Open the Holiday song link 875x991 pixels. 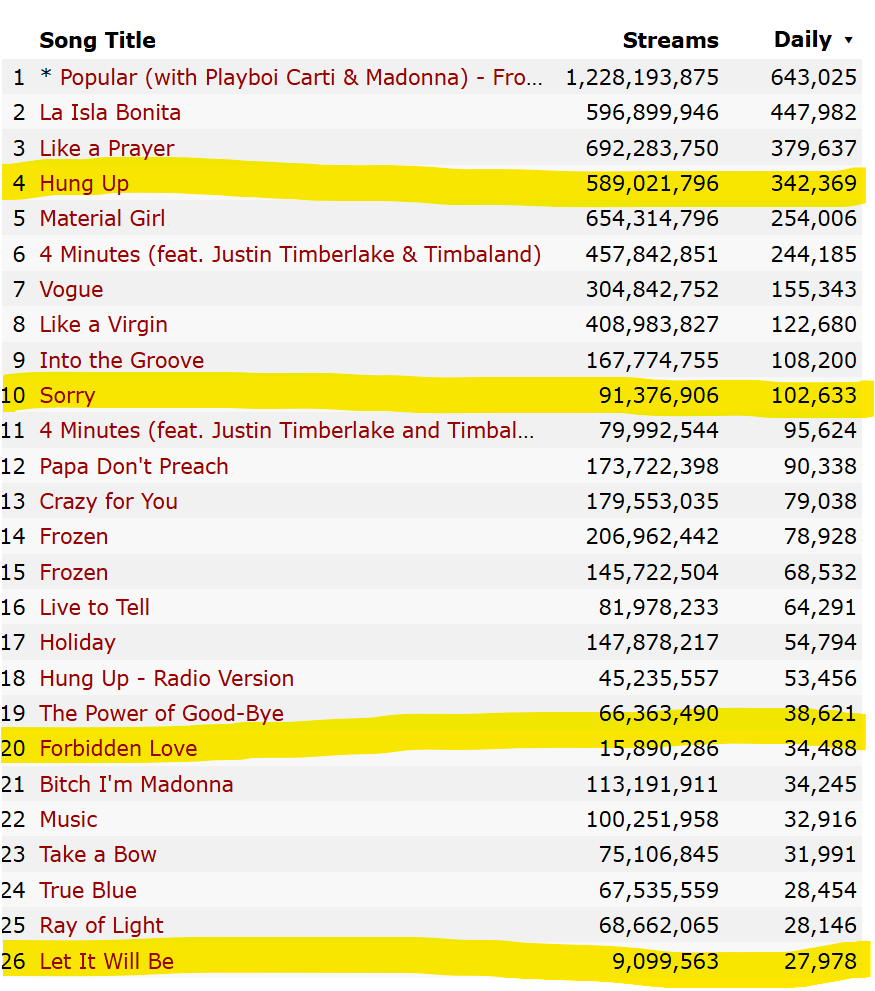(77, 642)
